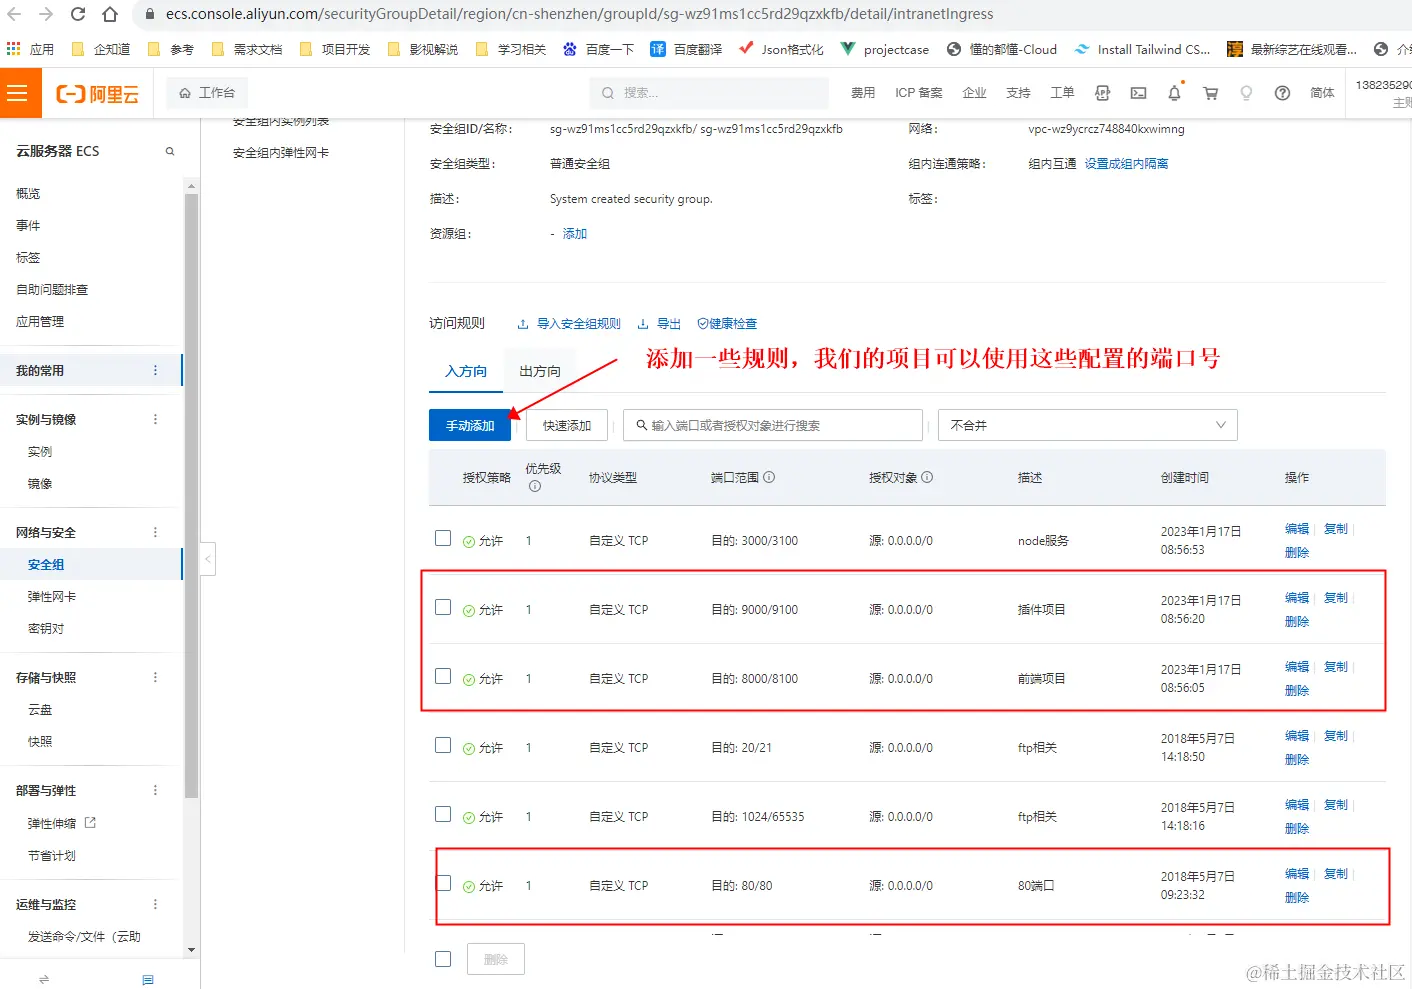Tick the checkbox for the 1024/65535 port rule
1412x989 pixels.
click(x=443, y=814)
